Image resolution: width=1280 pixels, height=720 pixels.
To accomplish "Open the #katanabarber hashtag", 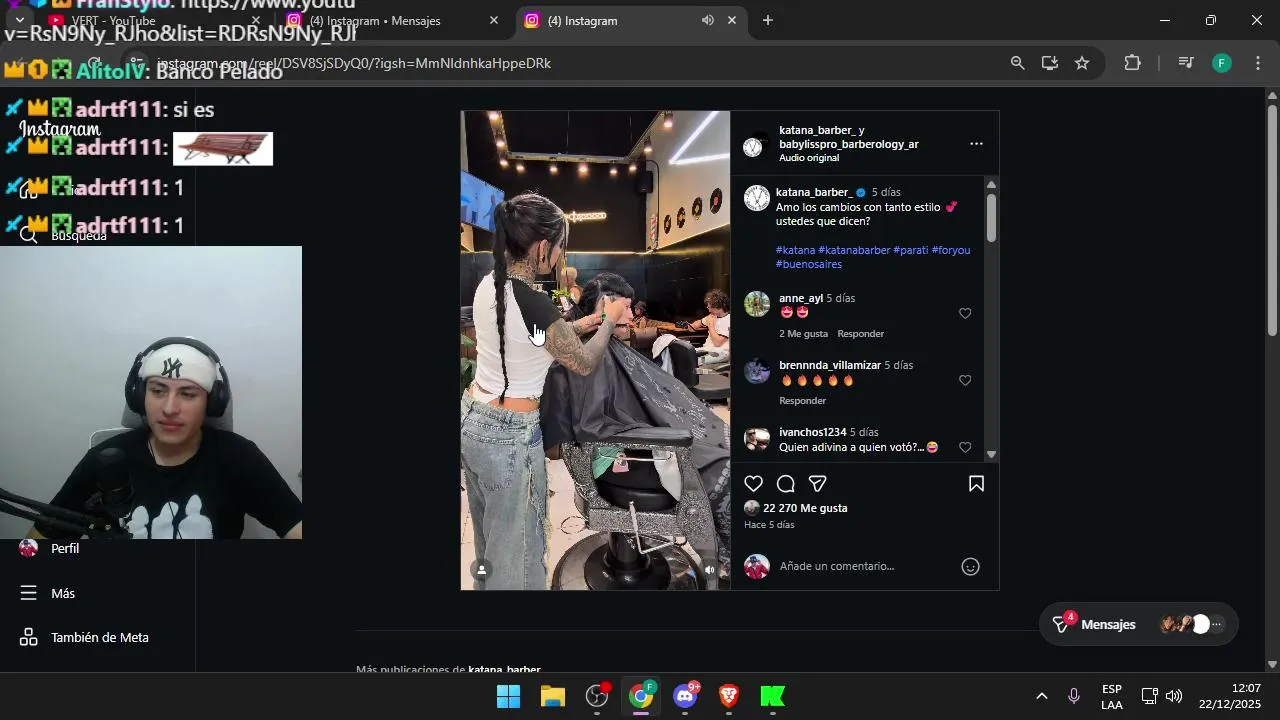I will pos(854,250).
